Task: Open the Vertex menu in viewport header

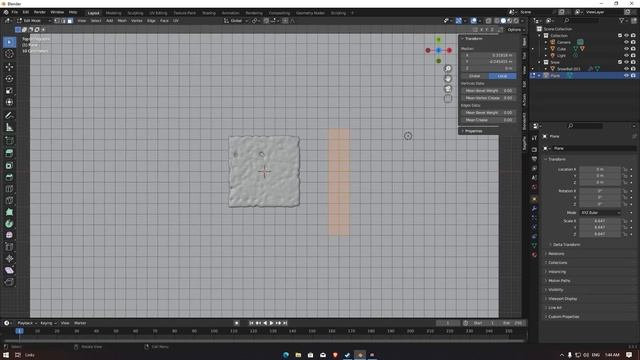Action: pyautogui.click(x=136, y=20)
